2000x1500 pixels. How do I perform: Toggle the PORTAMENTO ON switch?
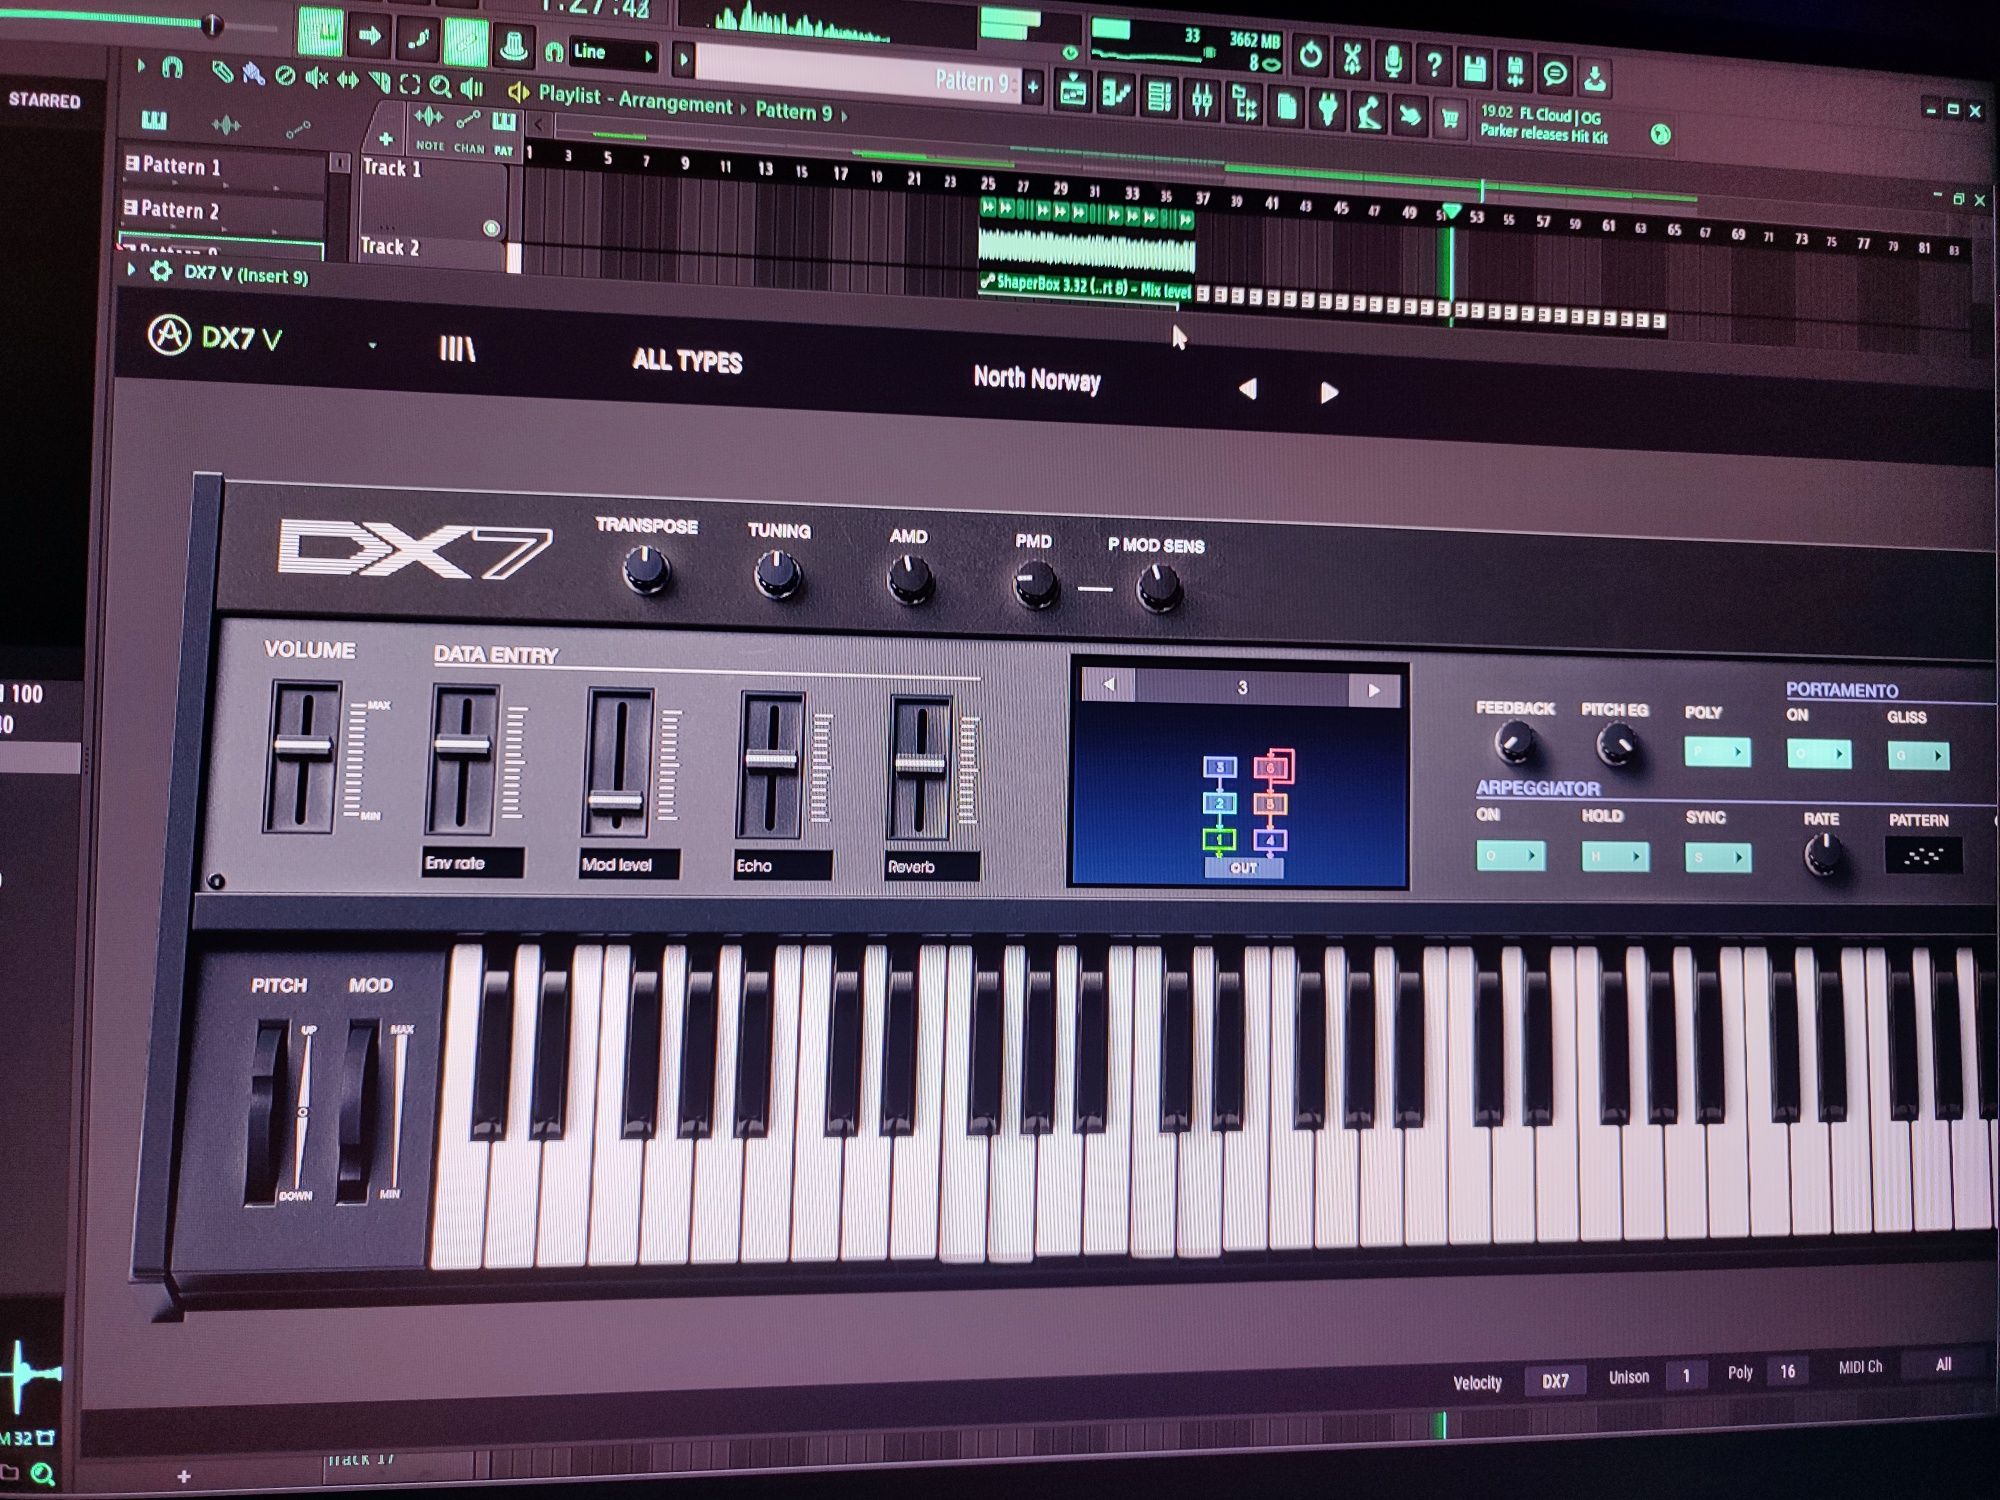click(x=1819, y=753)
